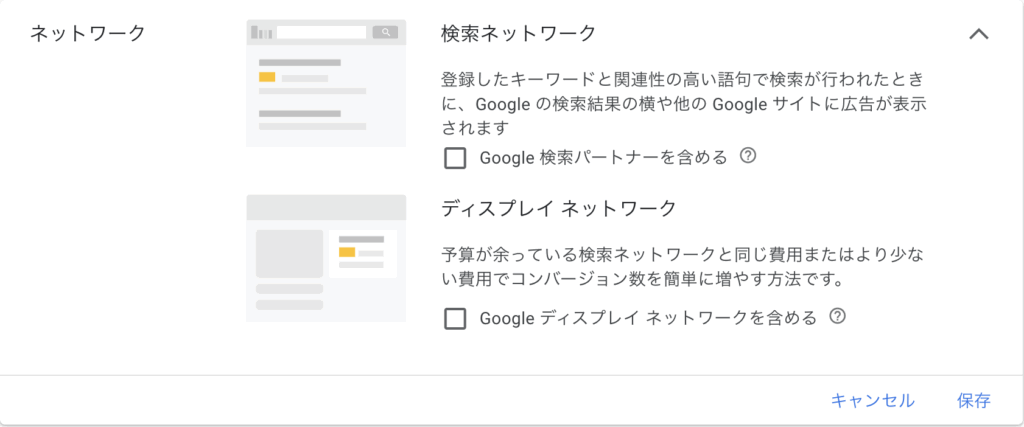Click the 検索ネットワーク description paragraph
Image resolution: width=1024 pixels, height=427 pixels.
[690, 103]
